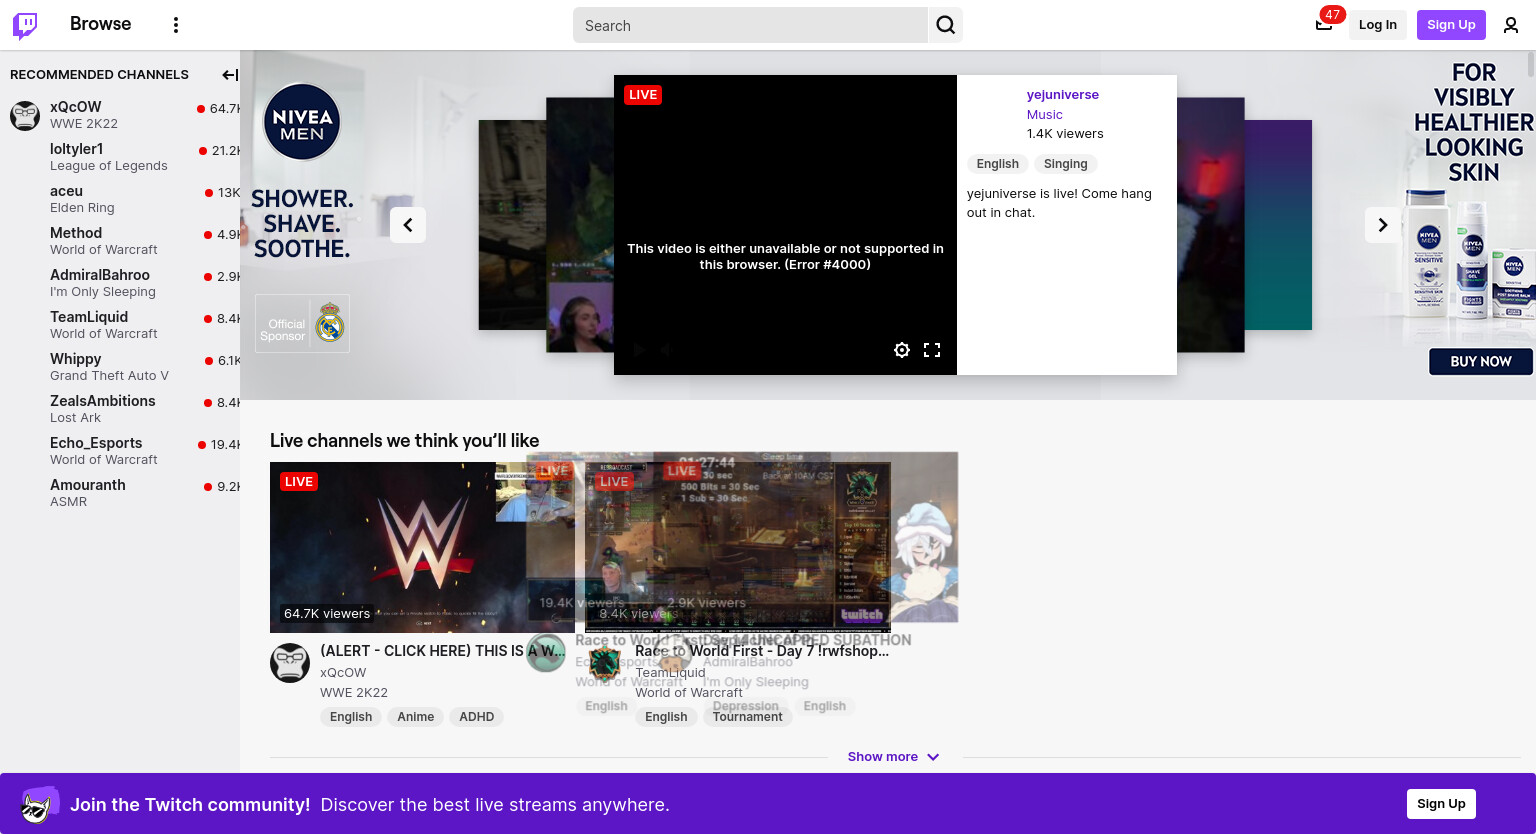Open the xQcOW stream title link
The image size is (1536, 834).
point(443,651)
